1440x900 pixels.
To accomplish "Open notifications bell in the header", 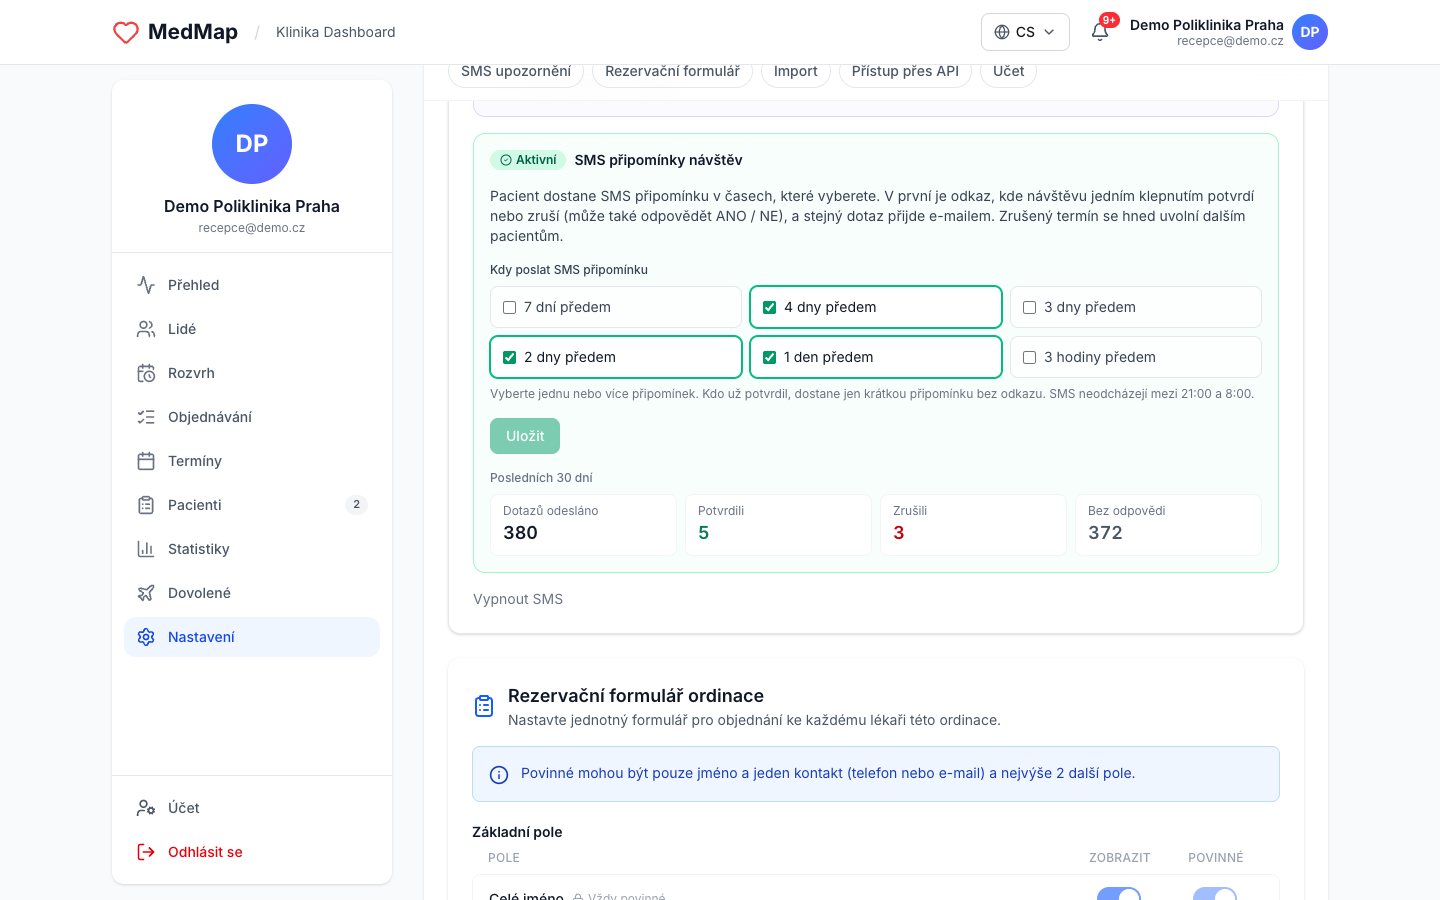I will (x=1100, y=32).
